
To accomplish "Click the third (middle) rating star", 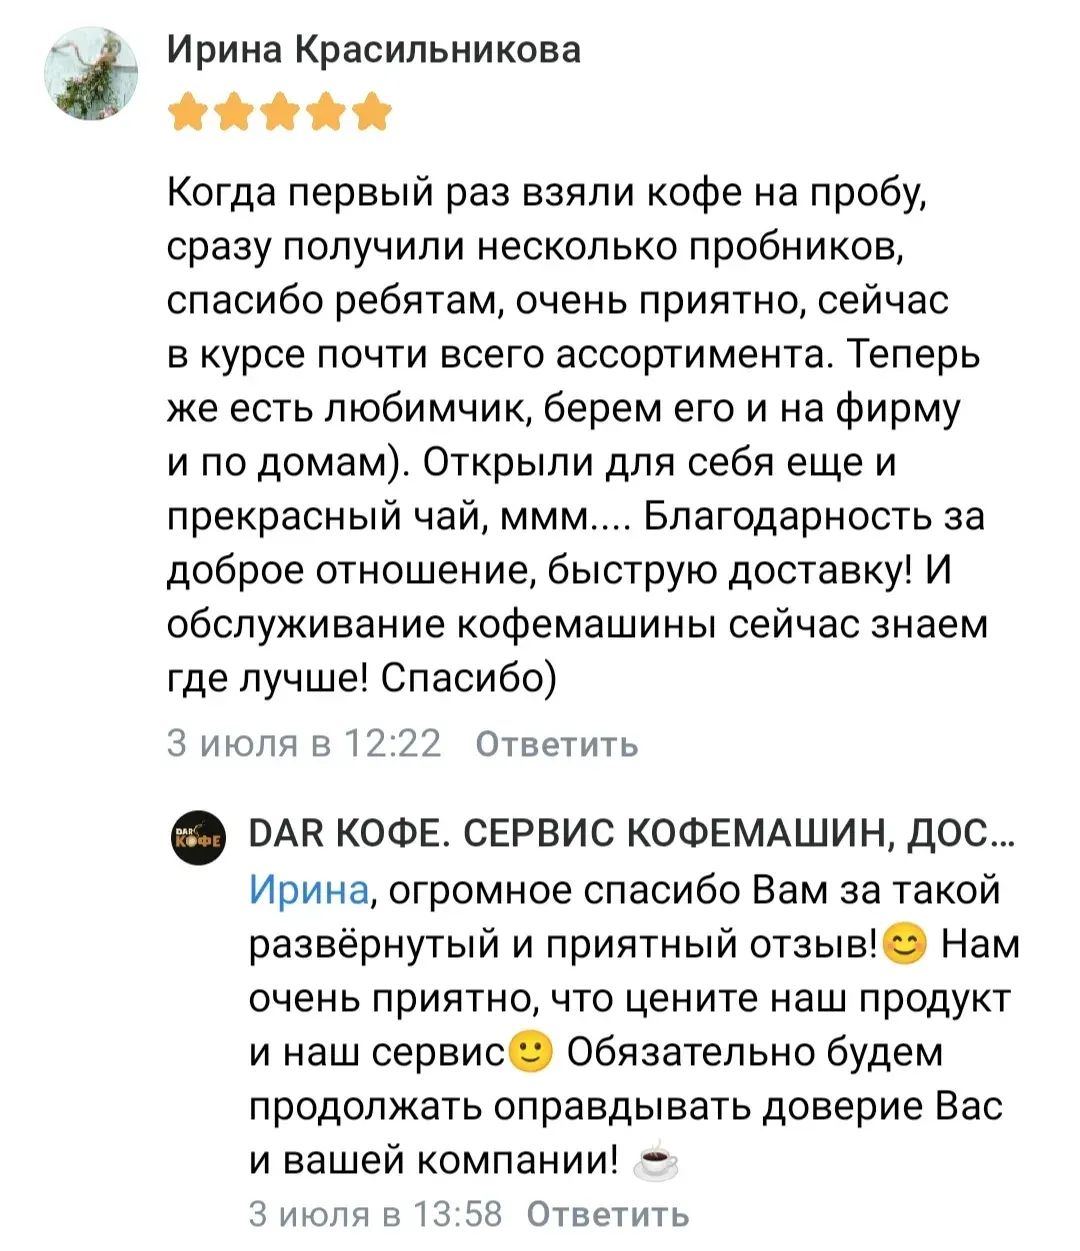I will (x=280, y=113).
